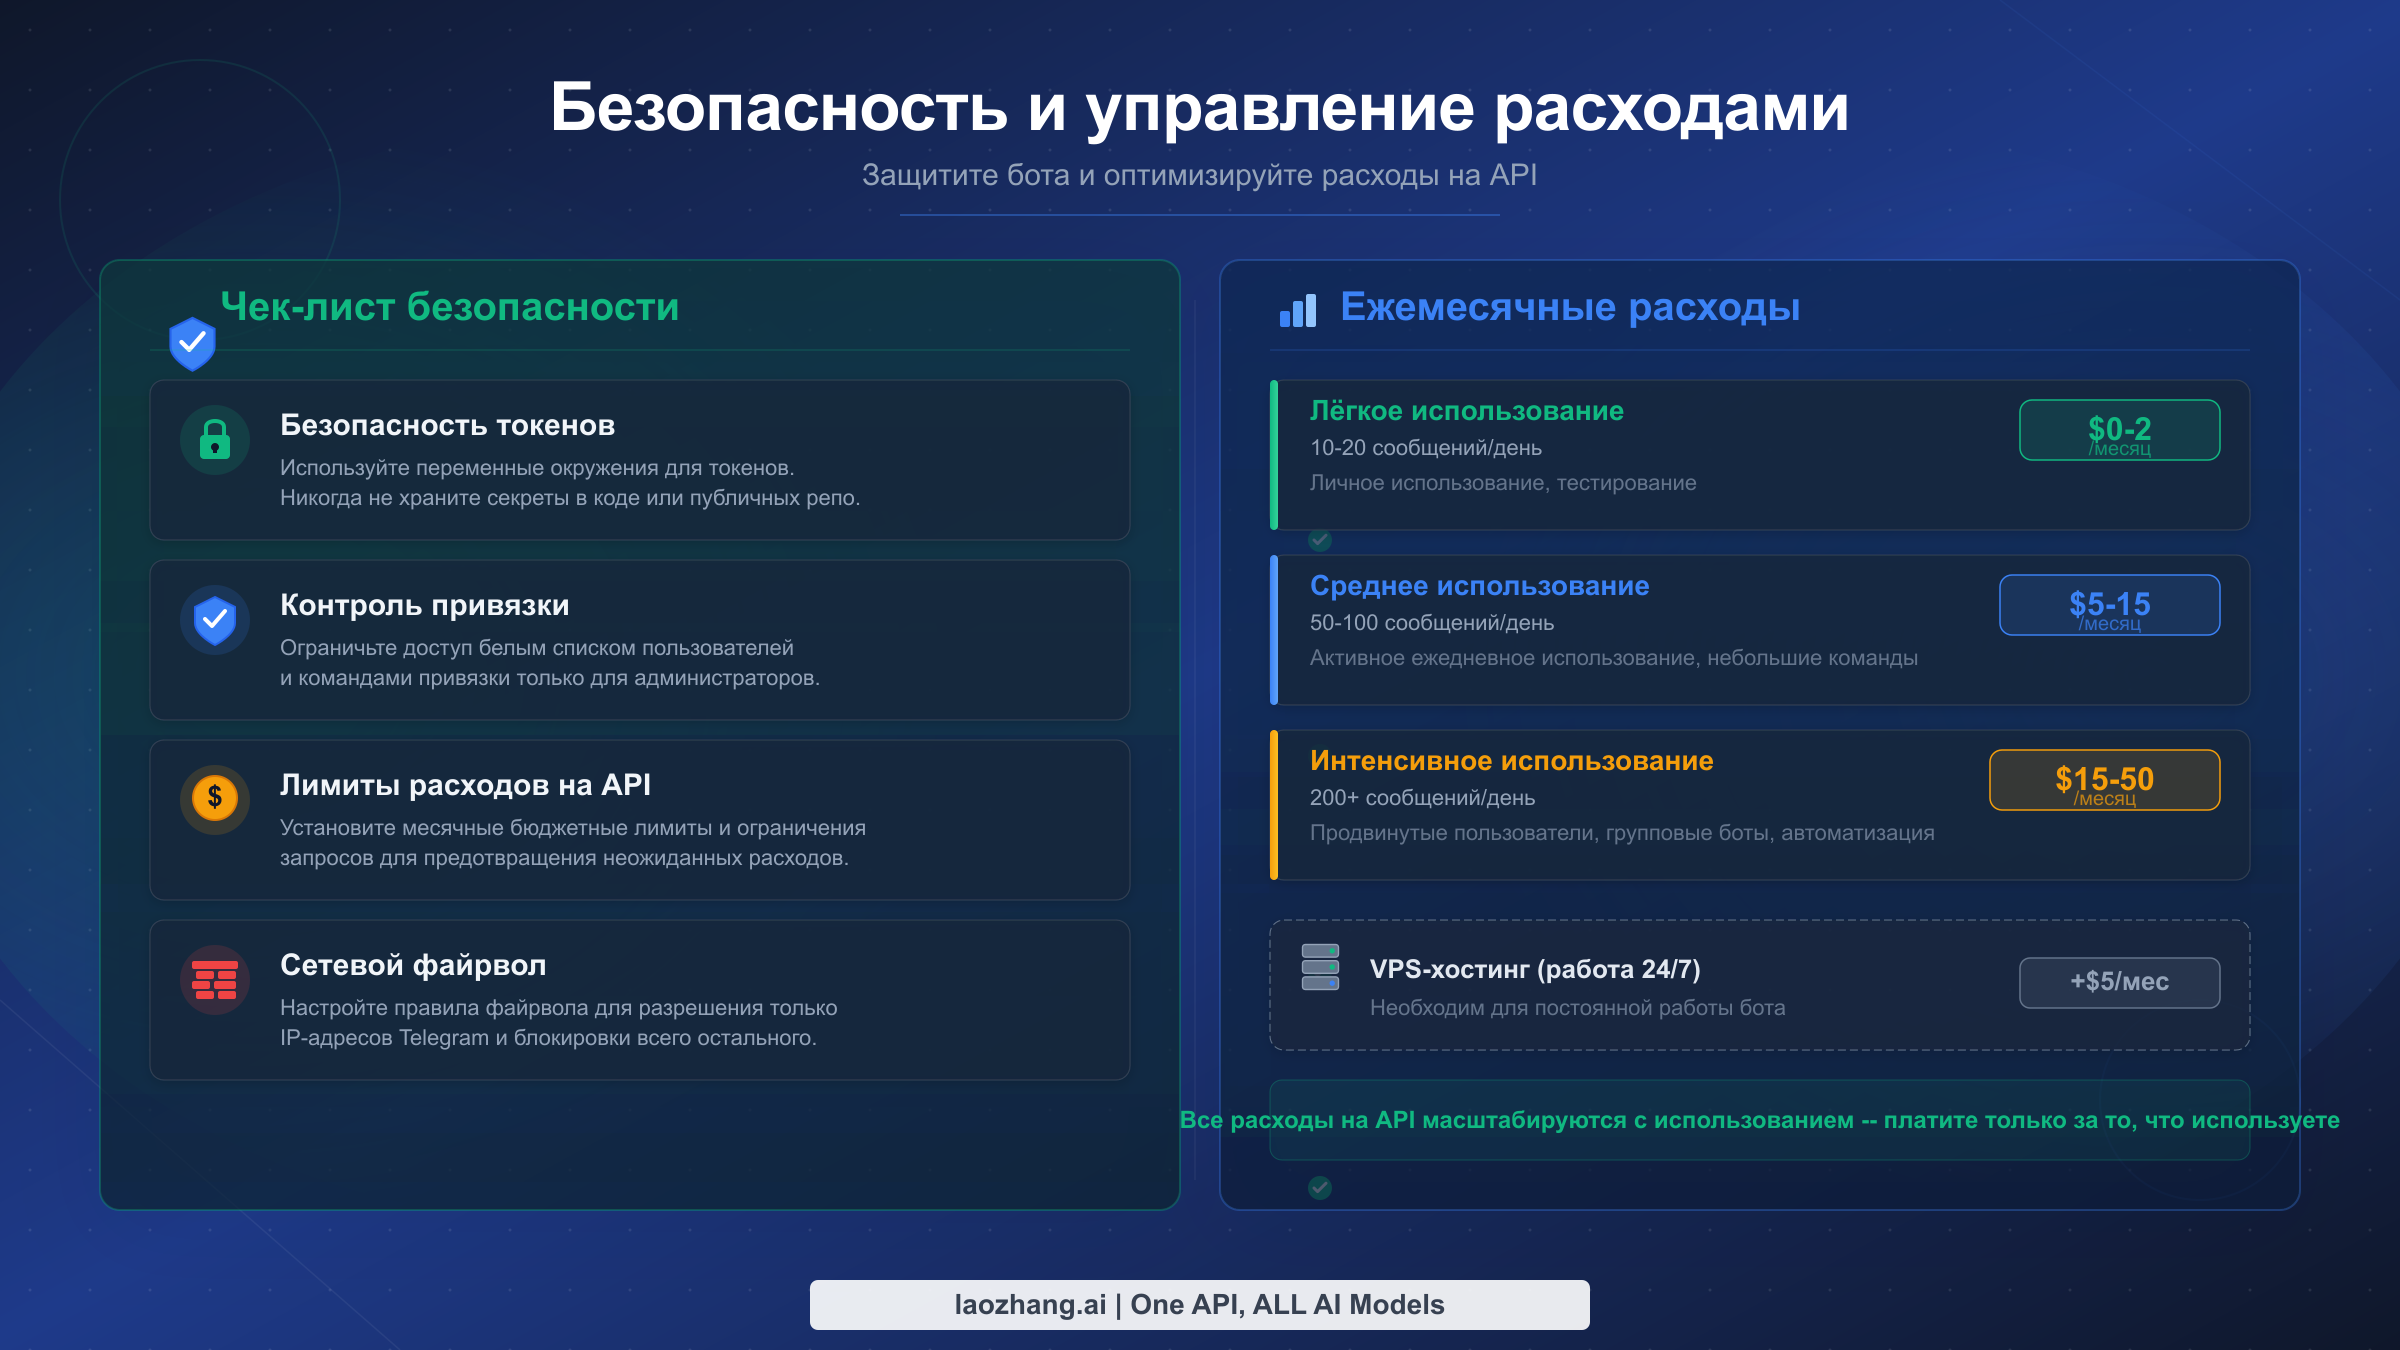Select the green lock icon for Безопасность токенов

coord(214,438)
